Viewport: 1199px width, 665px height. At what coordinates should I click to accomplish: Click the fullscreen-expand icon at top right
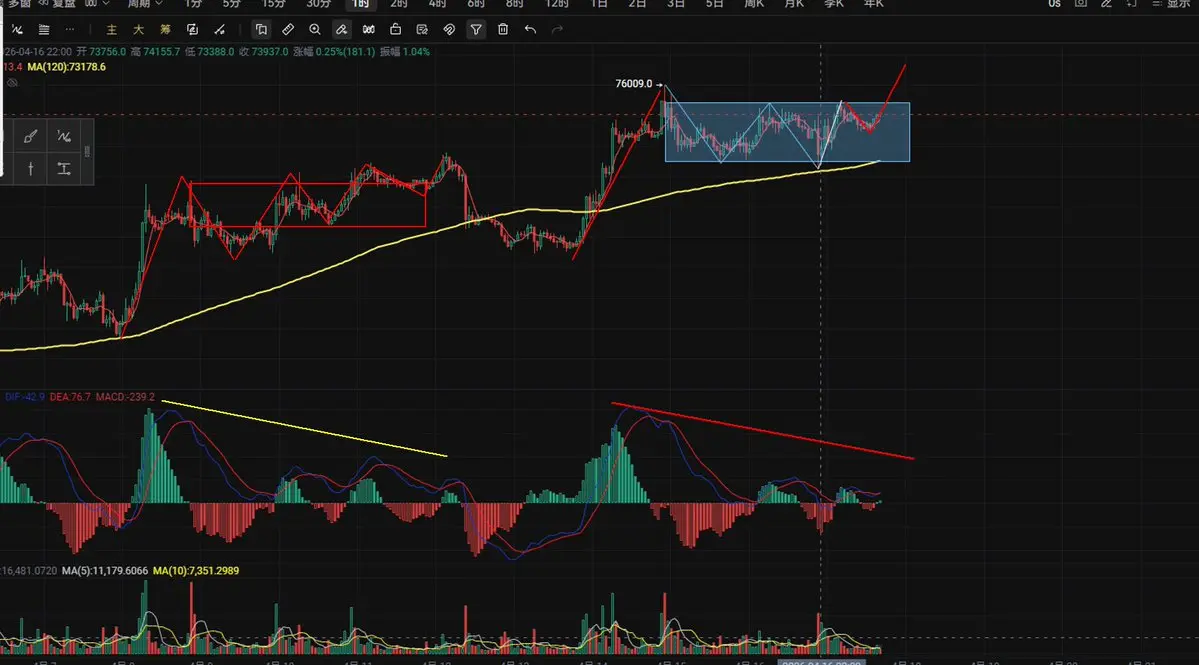coord(1132,4)
